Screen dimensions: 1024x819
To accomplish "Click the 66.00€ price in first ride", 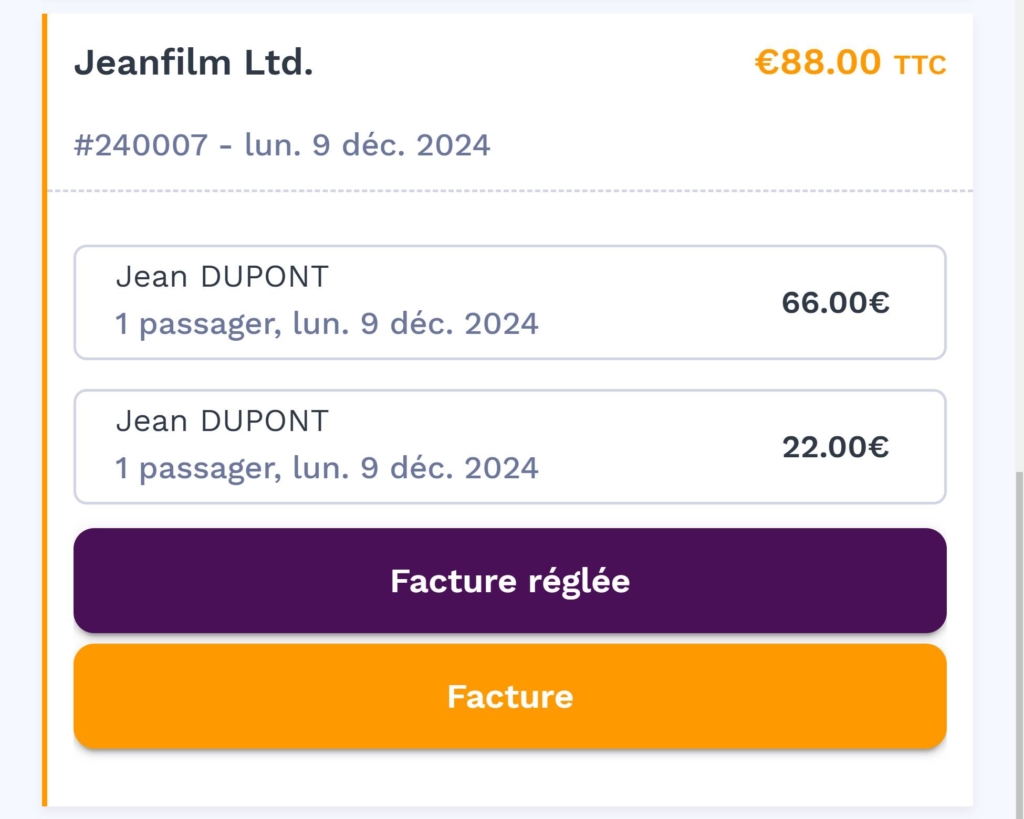I will click(x=835, y=302).
